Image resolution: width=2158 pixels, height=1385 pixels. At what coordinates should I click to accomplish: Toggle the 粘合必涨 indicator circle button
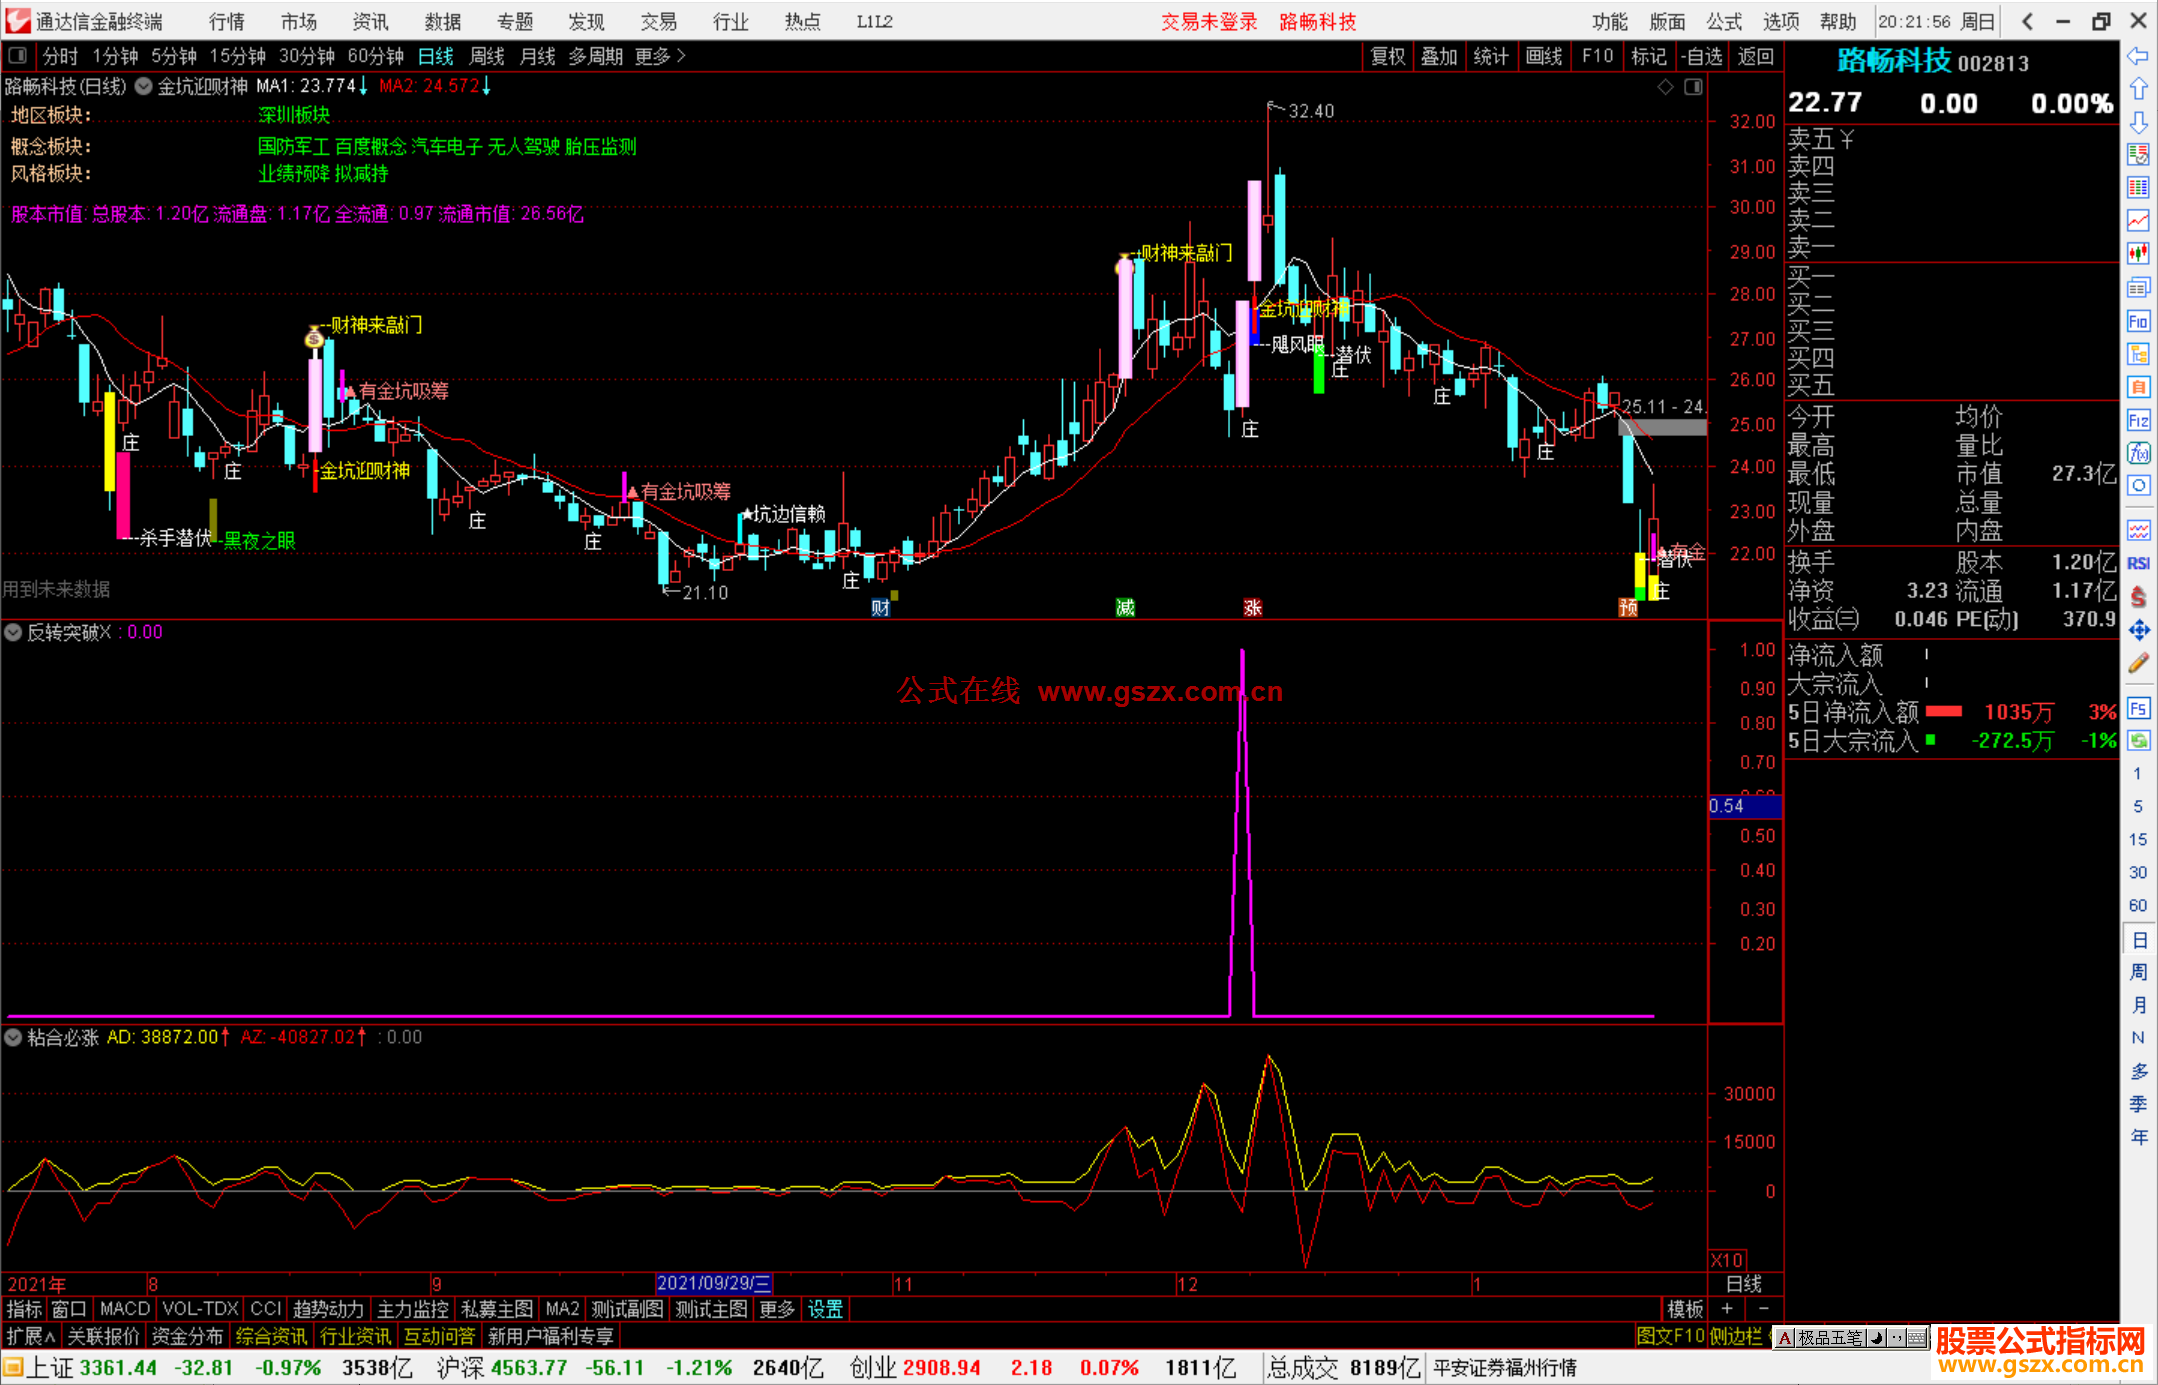13,1037
